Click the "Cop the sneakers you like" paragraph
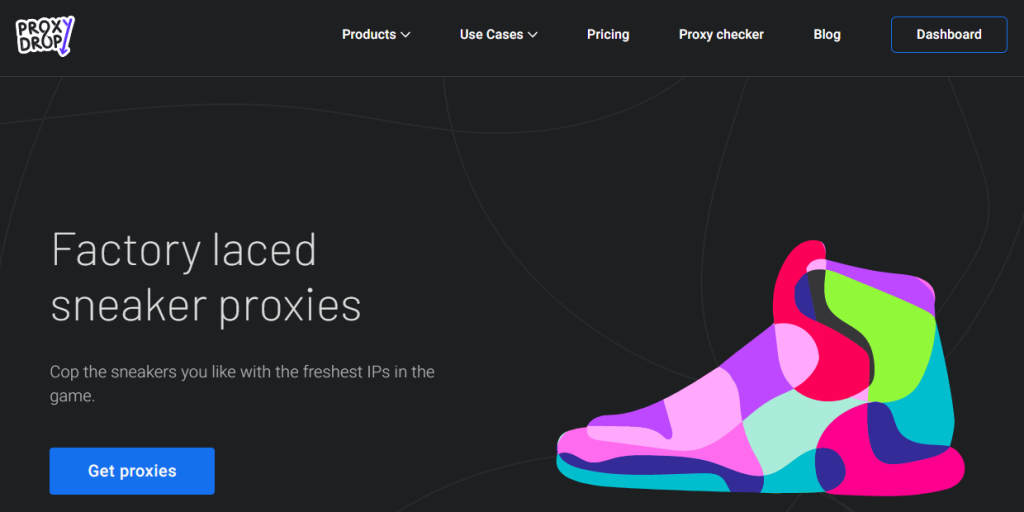 (242, 384)
